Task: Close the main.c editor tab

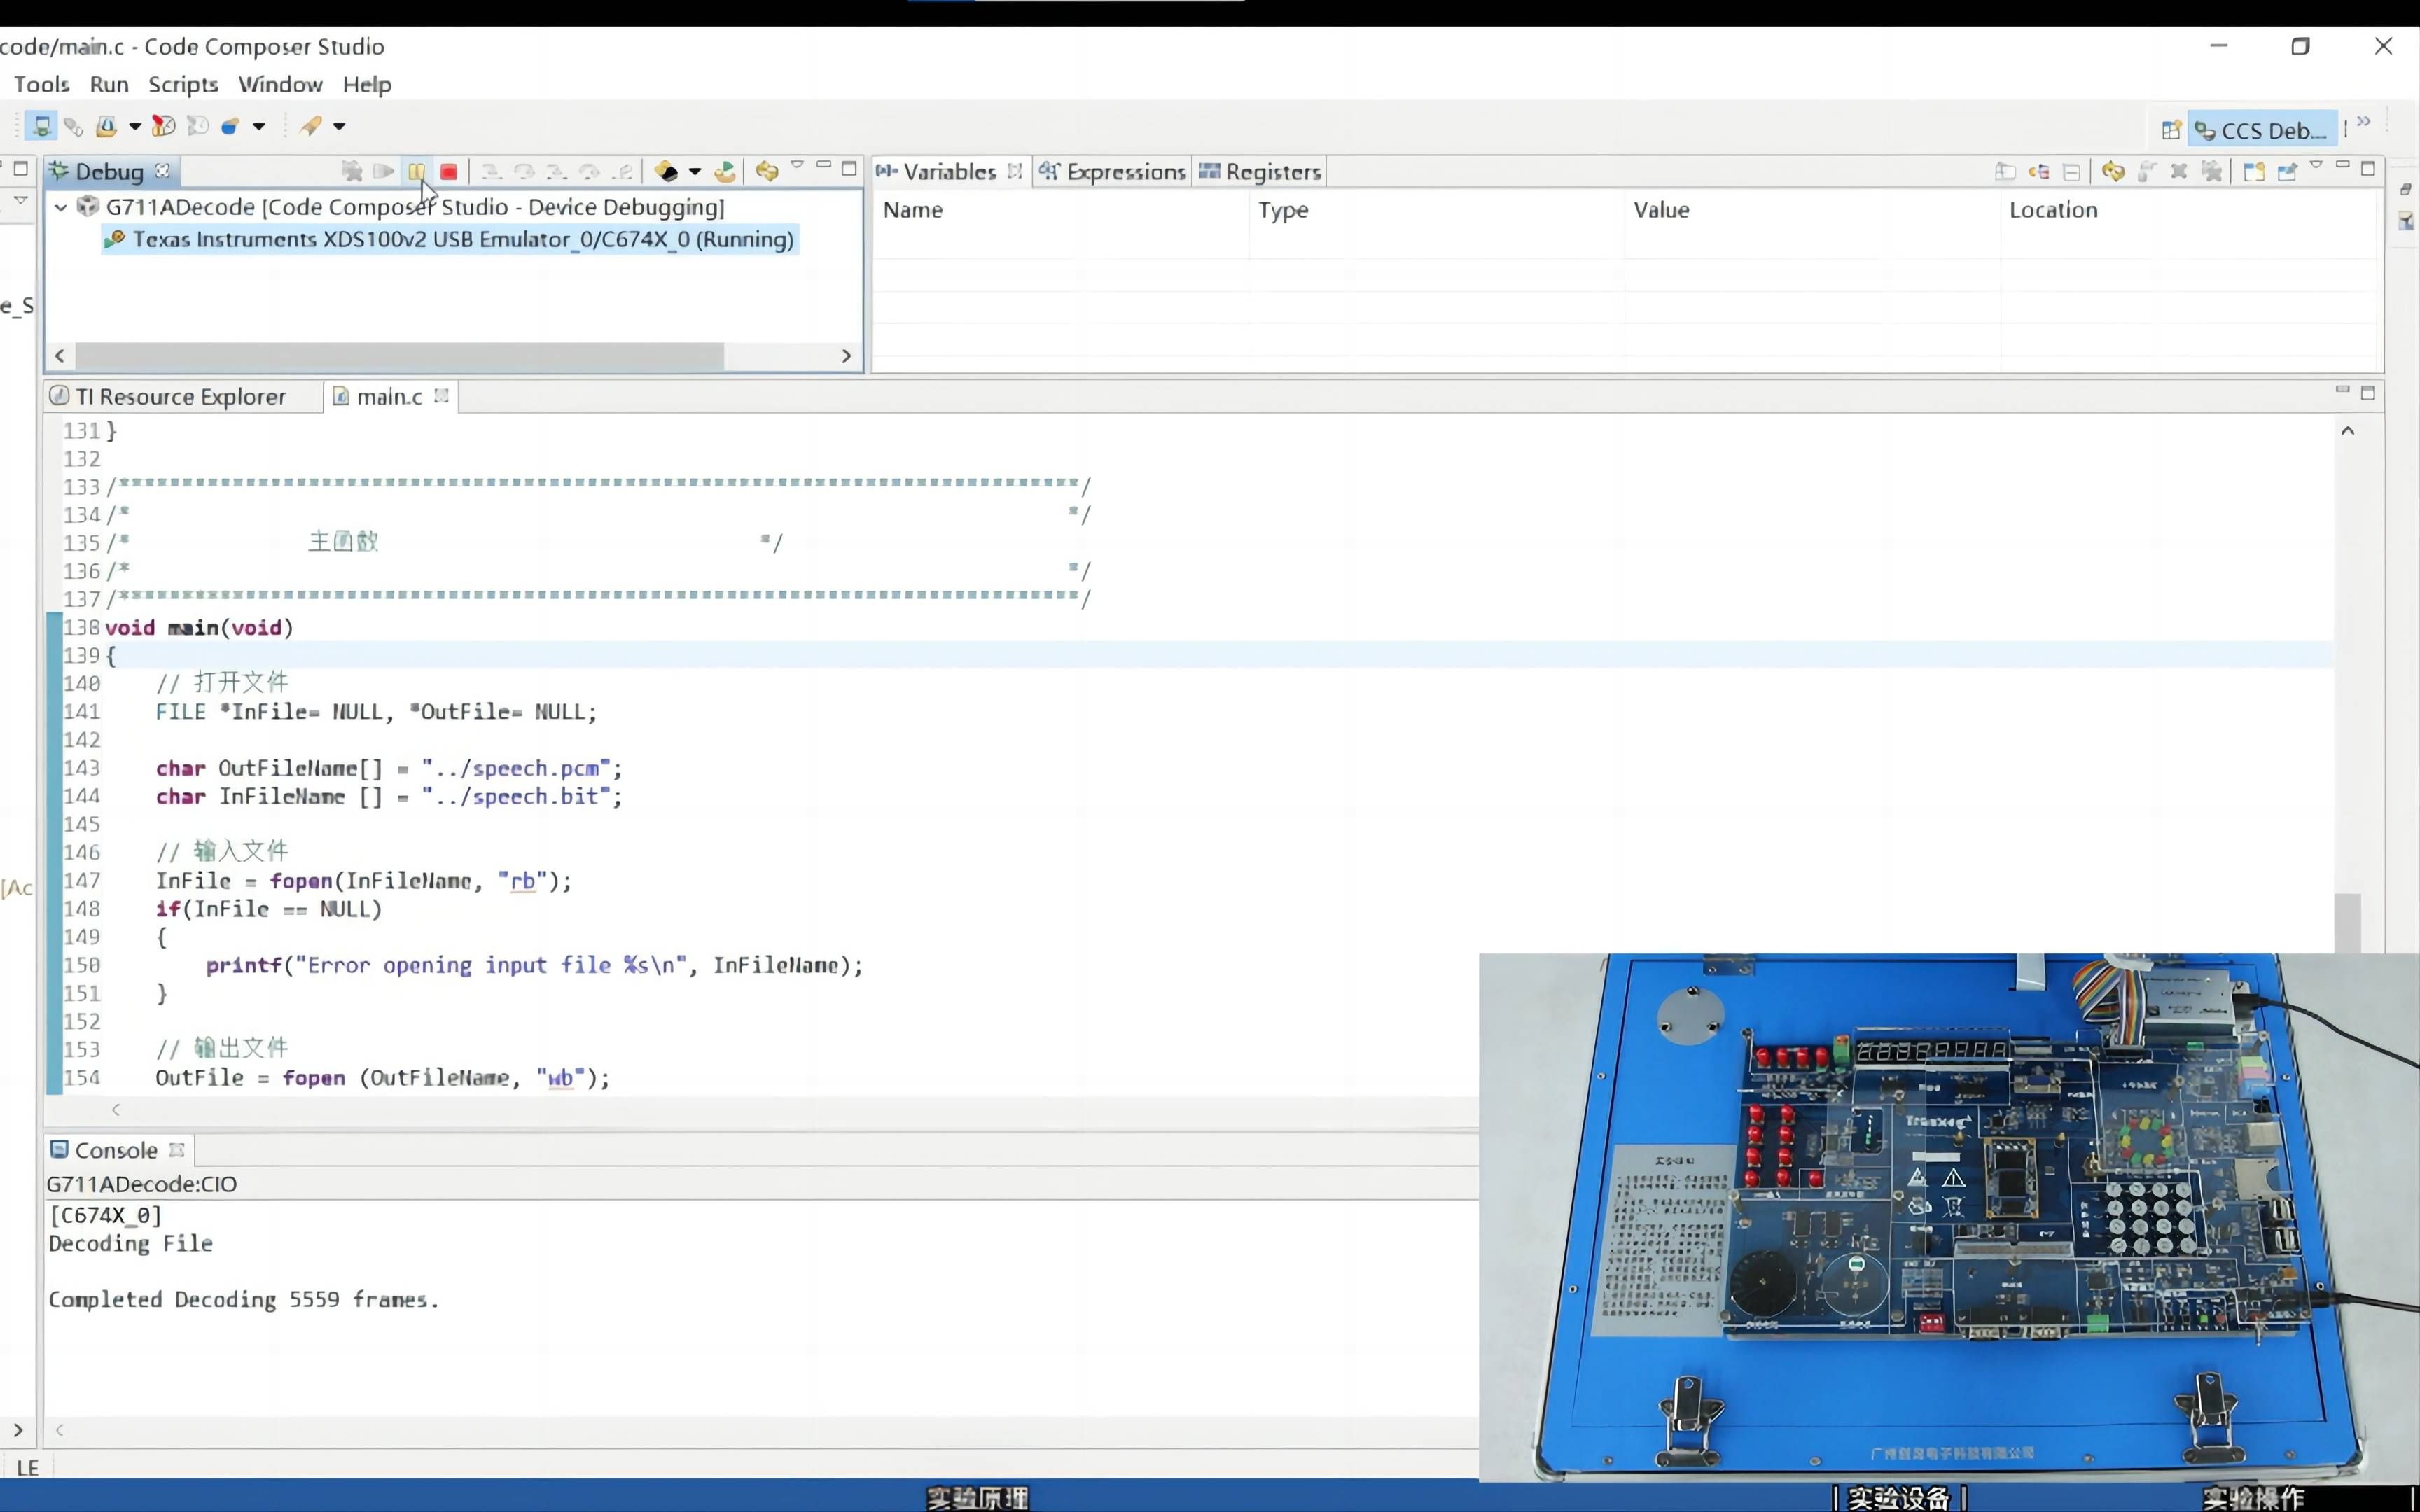Action: (441, 397)
